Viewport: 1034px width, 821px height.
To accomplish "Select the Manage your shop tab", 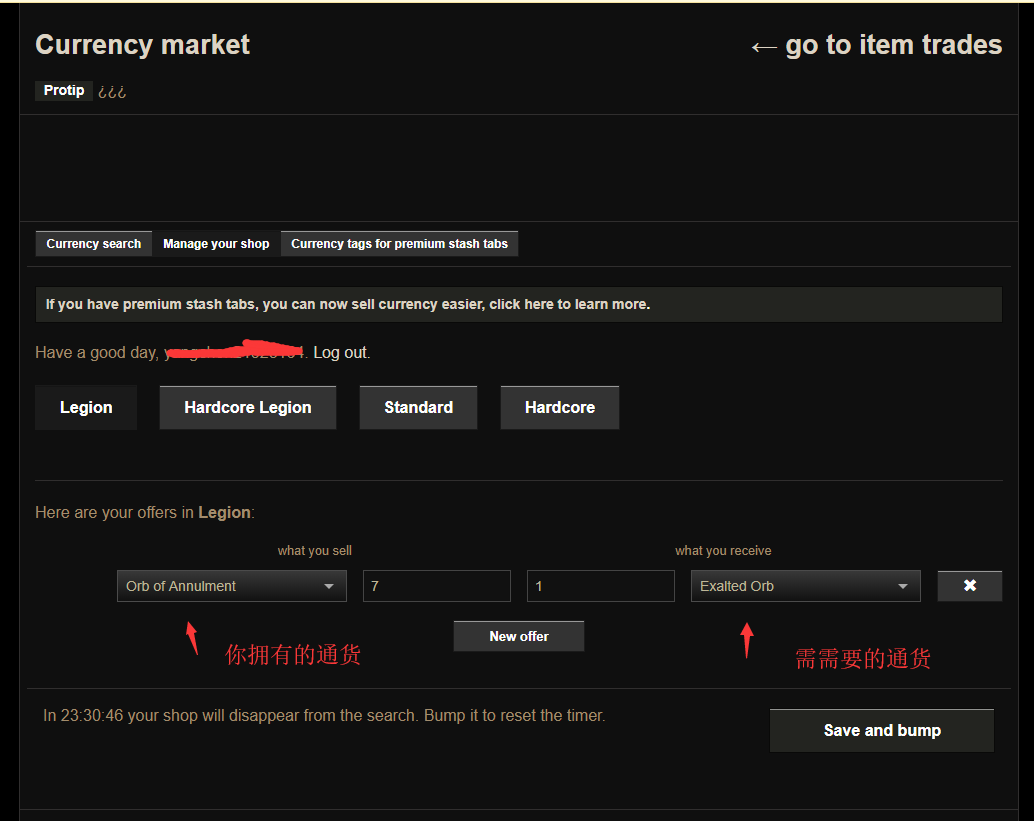I will [216, 244].
